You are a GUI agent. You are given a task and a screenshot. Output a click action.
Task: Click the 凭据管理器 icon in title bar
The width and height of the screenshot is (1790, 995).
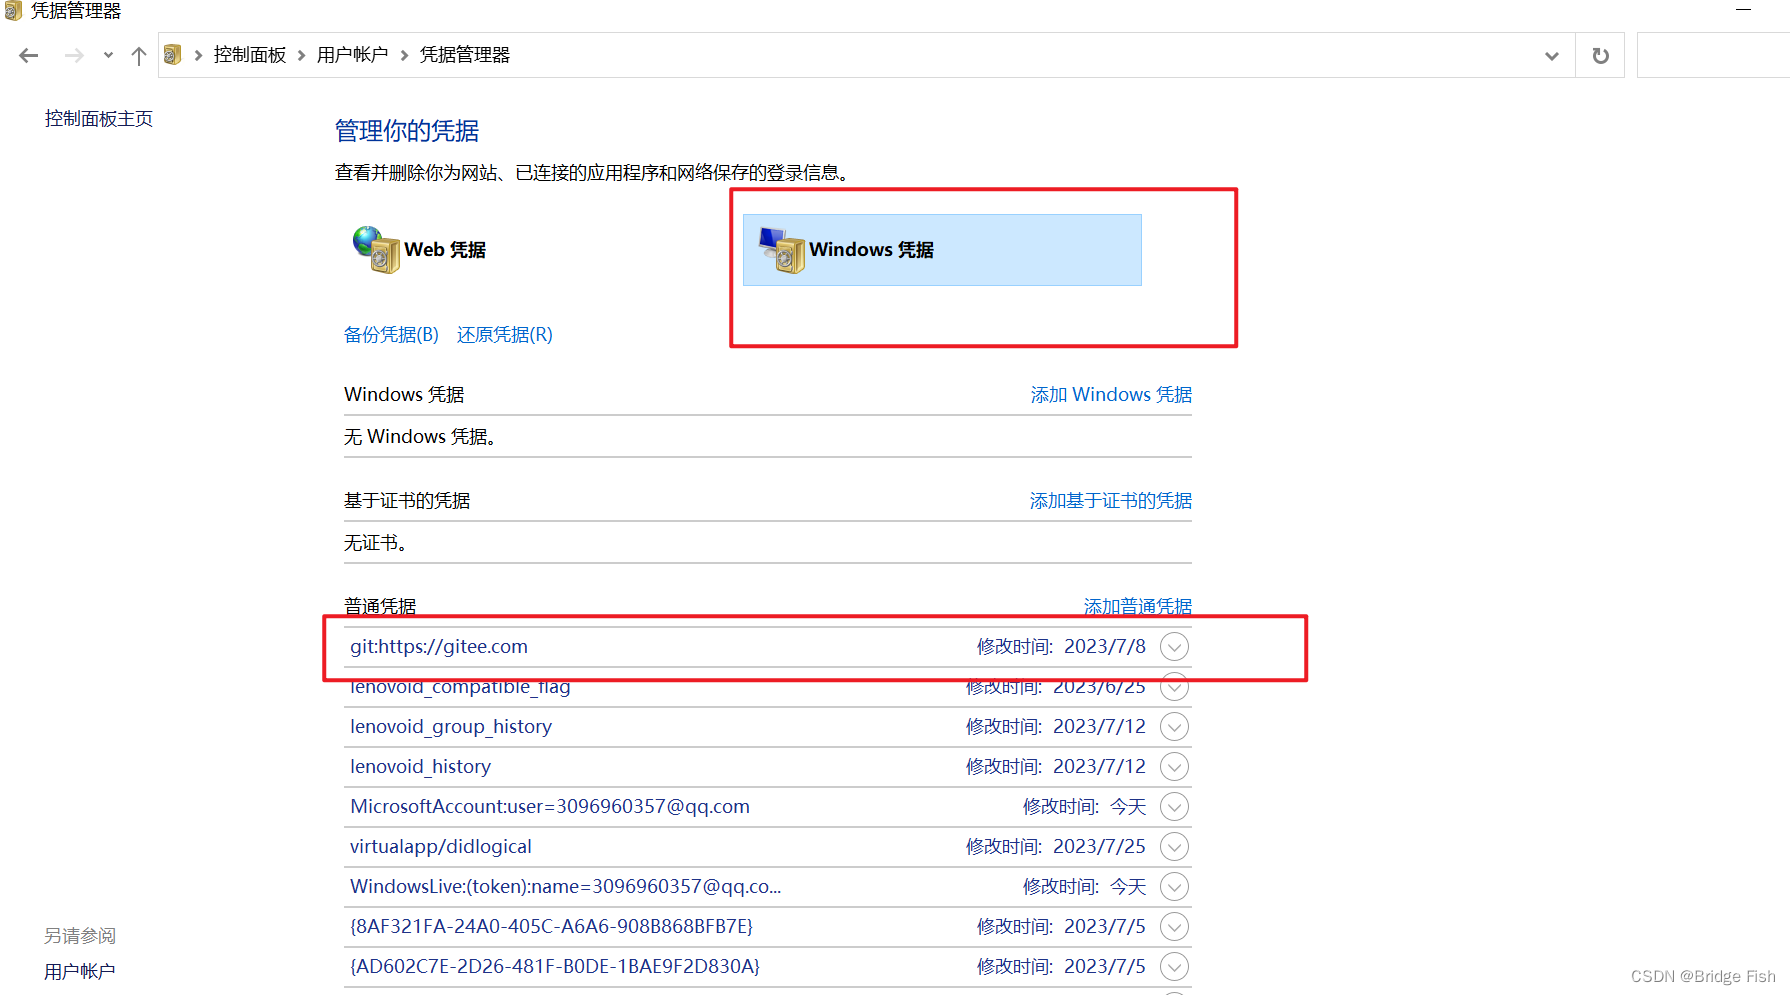[x=13, y=11]
